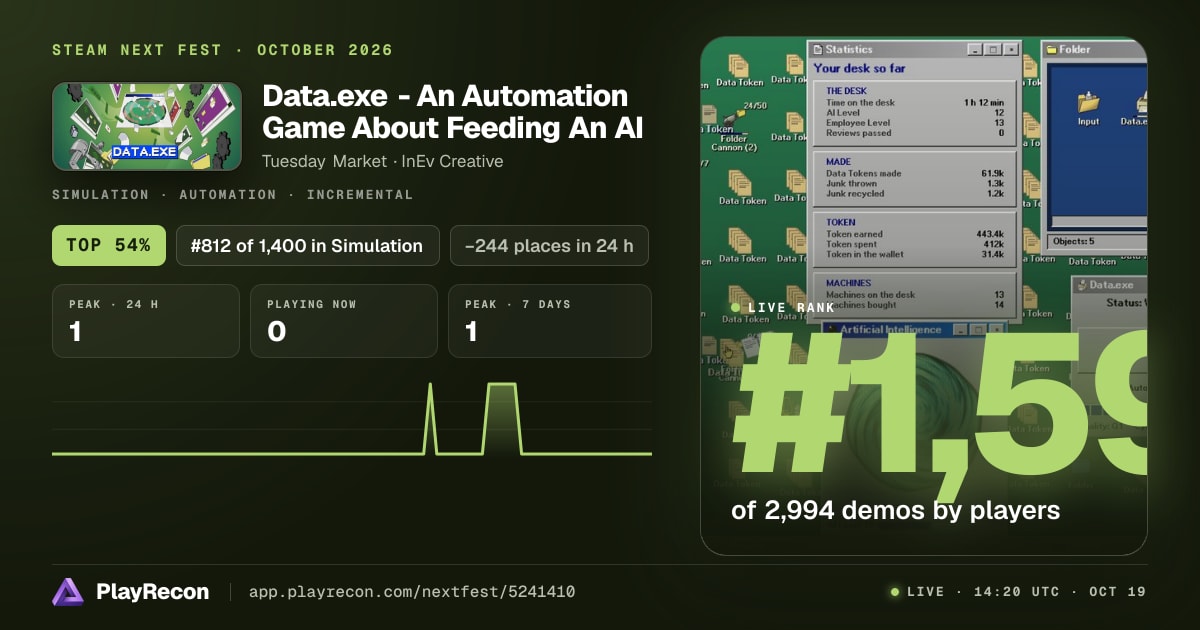The height and width of the screenshot is (630, 1200).
Task: Minimize the Statistics window
Action: (974, 49)
